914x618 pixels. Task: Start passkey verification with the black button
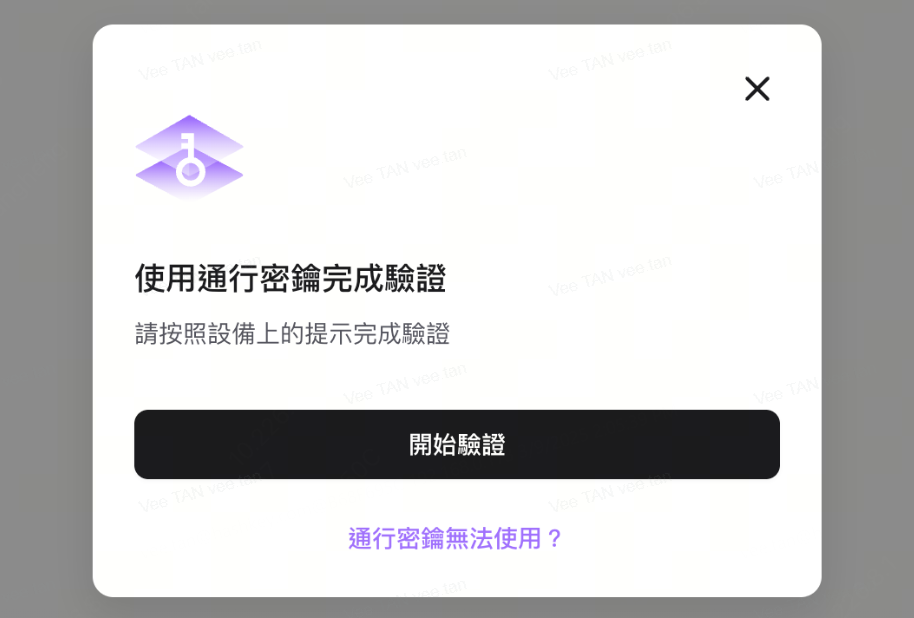click(457, 444)
